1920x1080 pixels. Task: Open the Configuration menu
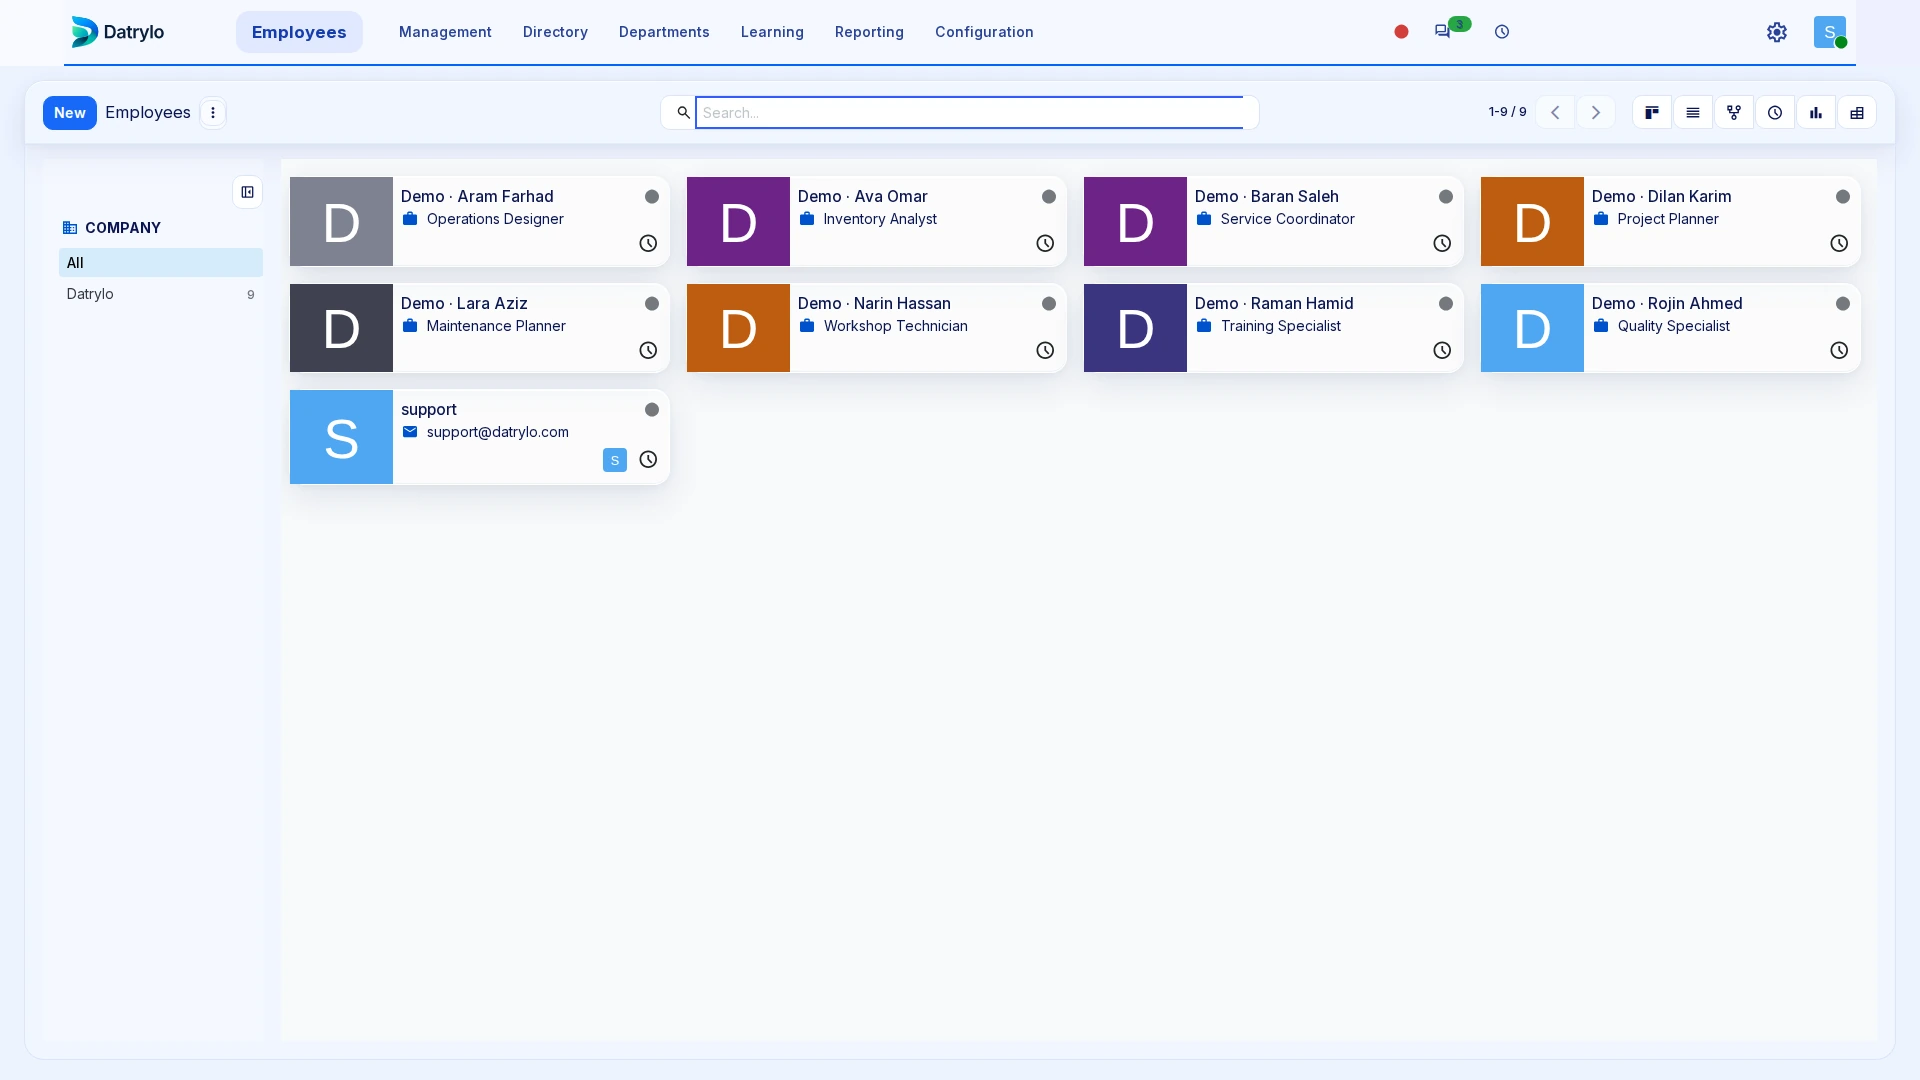coord(984,32)
